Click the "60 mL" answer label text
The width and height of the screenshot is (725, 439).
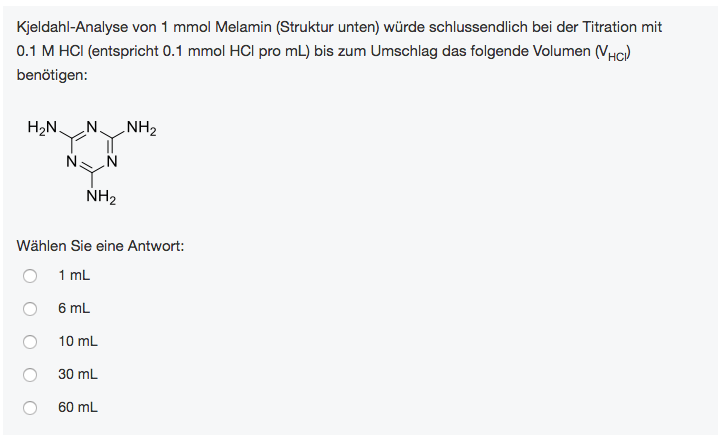[x=78, y=407]
